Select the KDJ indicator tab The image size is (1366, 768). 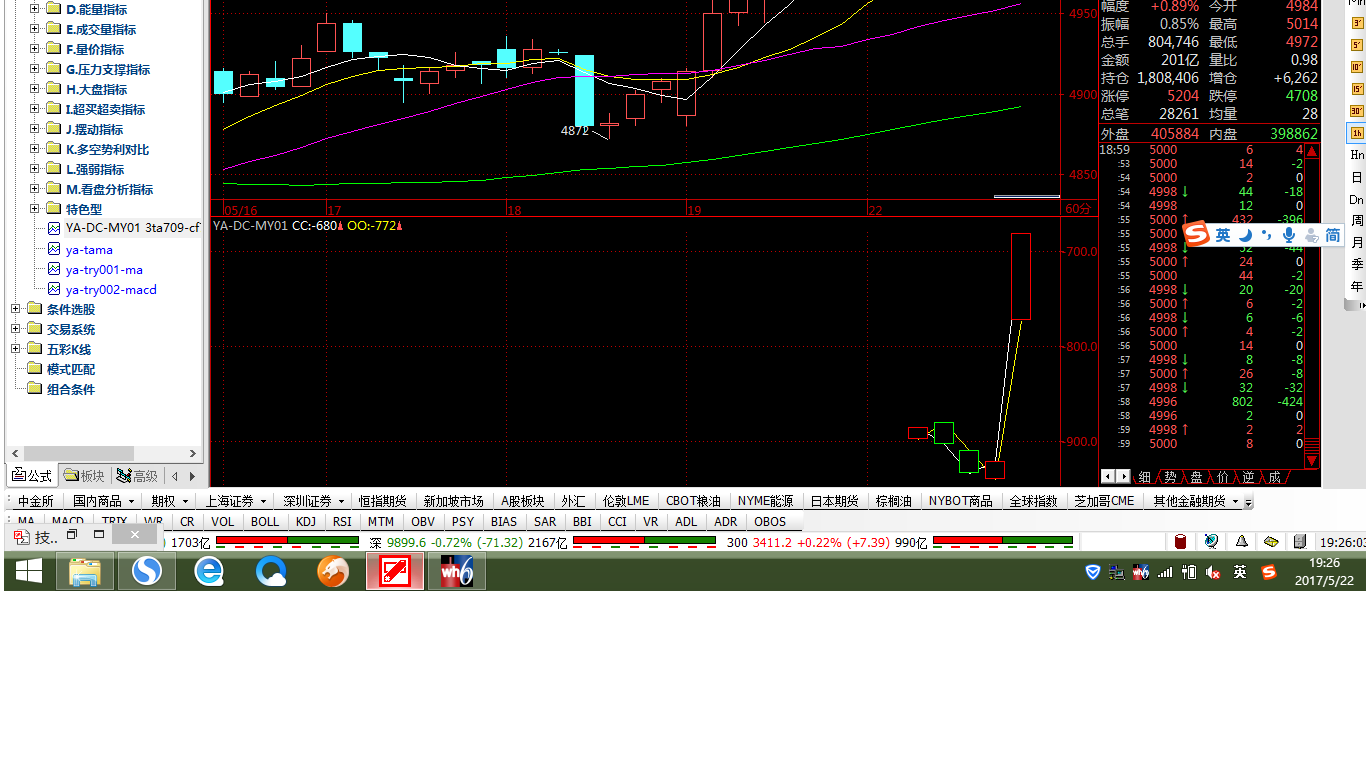[x=306, y=521]
